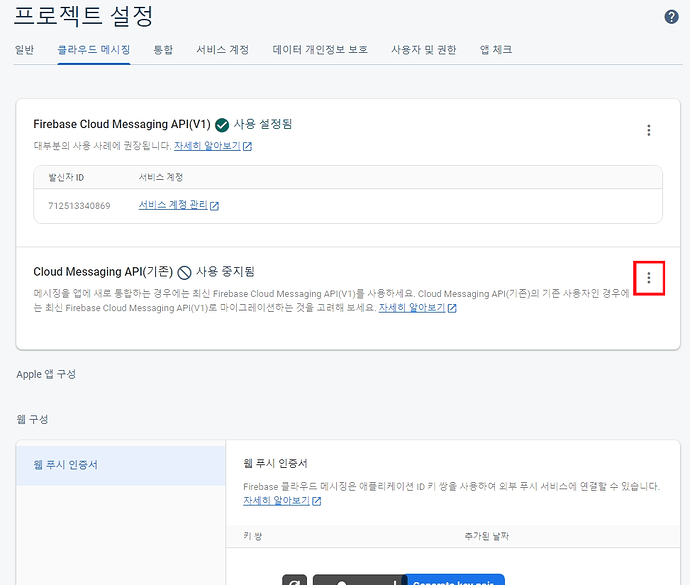The height and width of the screenshot is (585, 690).
Task: Follow the 서비스 계정 관리 link
Action: point(173,205)
